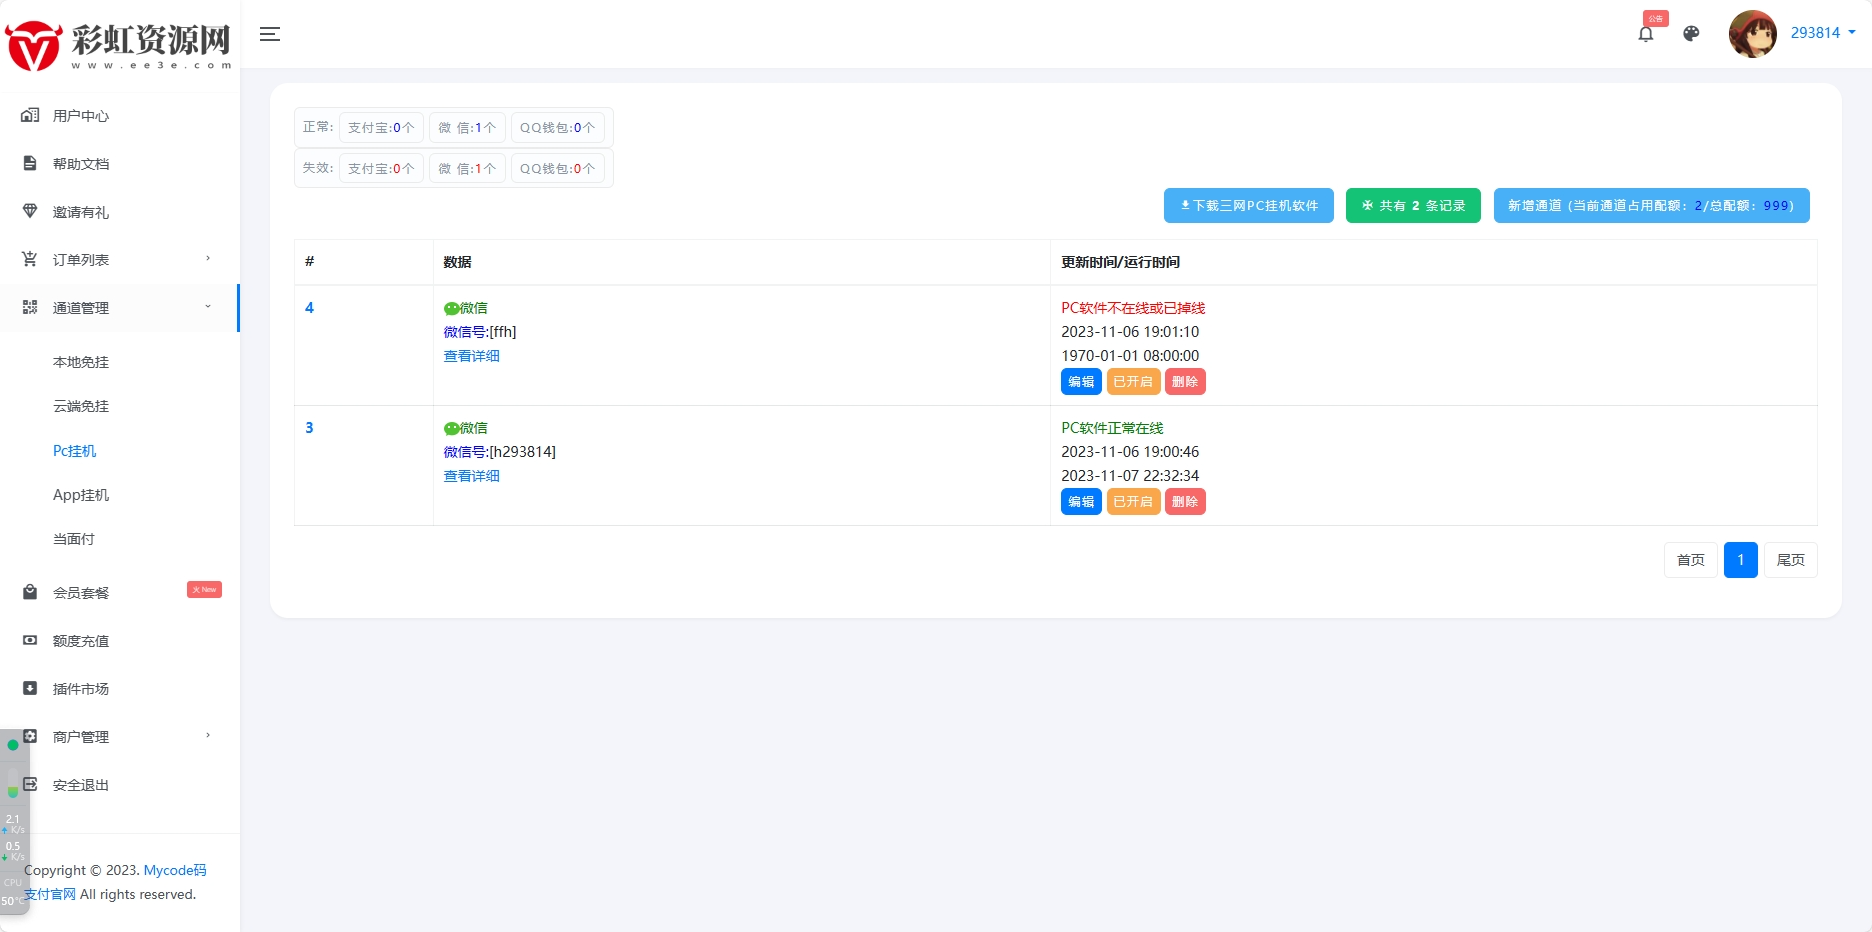This screenshot has width=1872, height=932.
Task: Expand the 订单列表 submenu
Action: 208,259
